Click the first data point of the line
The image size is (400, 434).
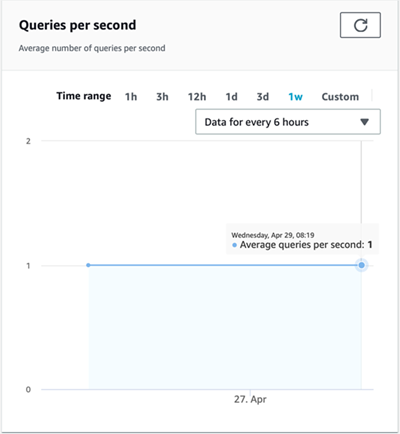(88, 265)
